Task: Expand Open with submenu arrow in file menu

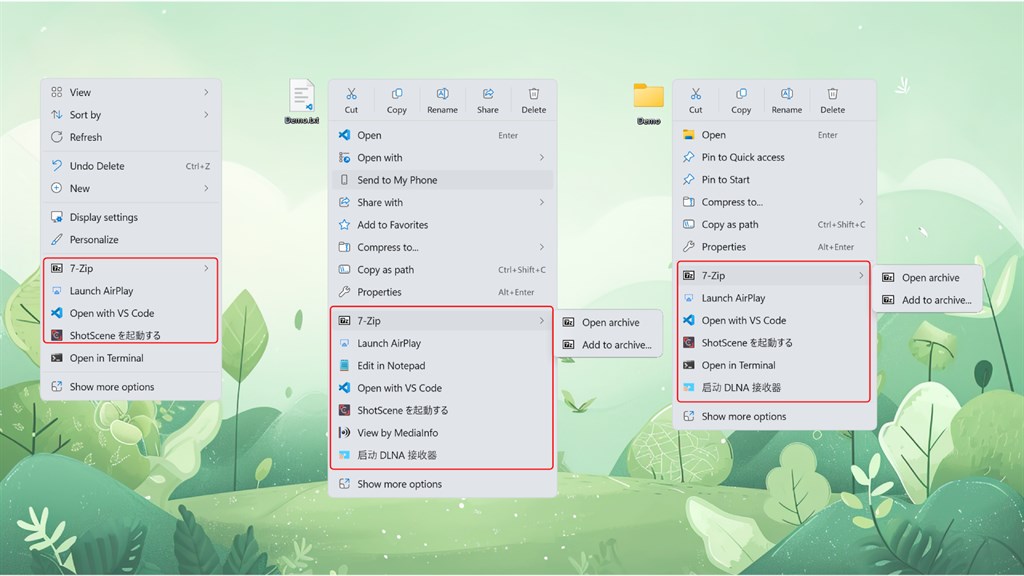Action: click(x=542, y=157)
